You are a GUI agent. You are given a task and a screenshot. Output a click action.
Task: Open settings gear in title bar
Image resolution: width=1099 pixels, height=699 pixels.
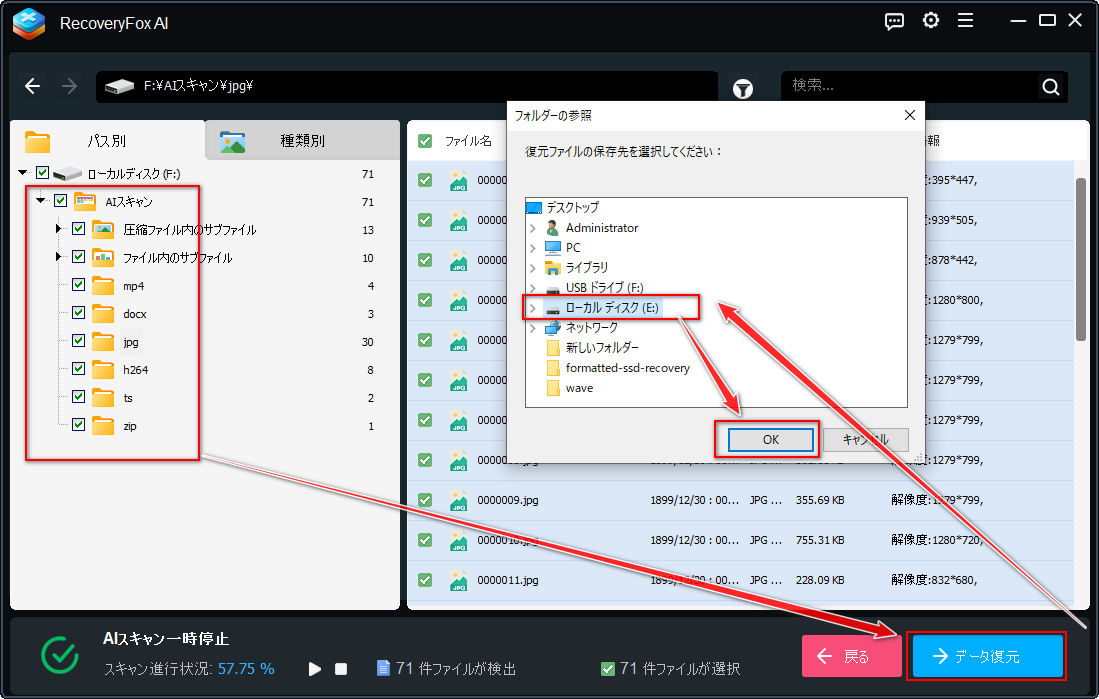pyautogui.click(x=931, y=21)
